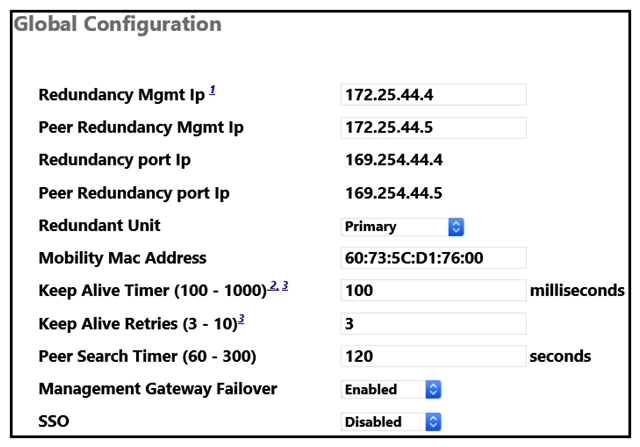Expand the Management Gateway Failover dropdown
640x447 pixels.
pos(392,389)
